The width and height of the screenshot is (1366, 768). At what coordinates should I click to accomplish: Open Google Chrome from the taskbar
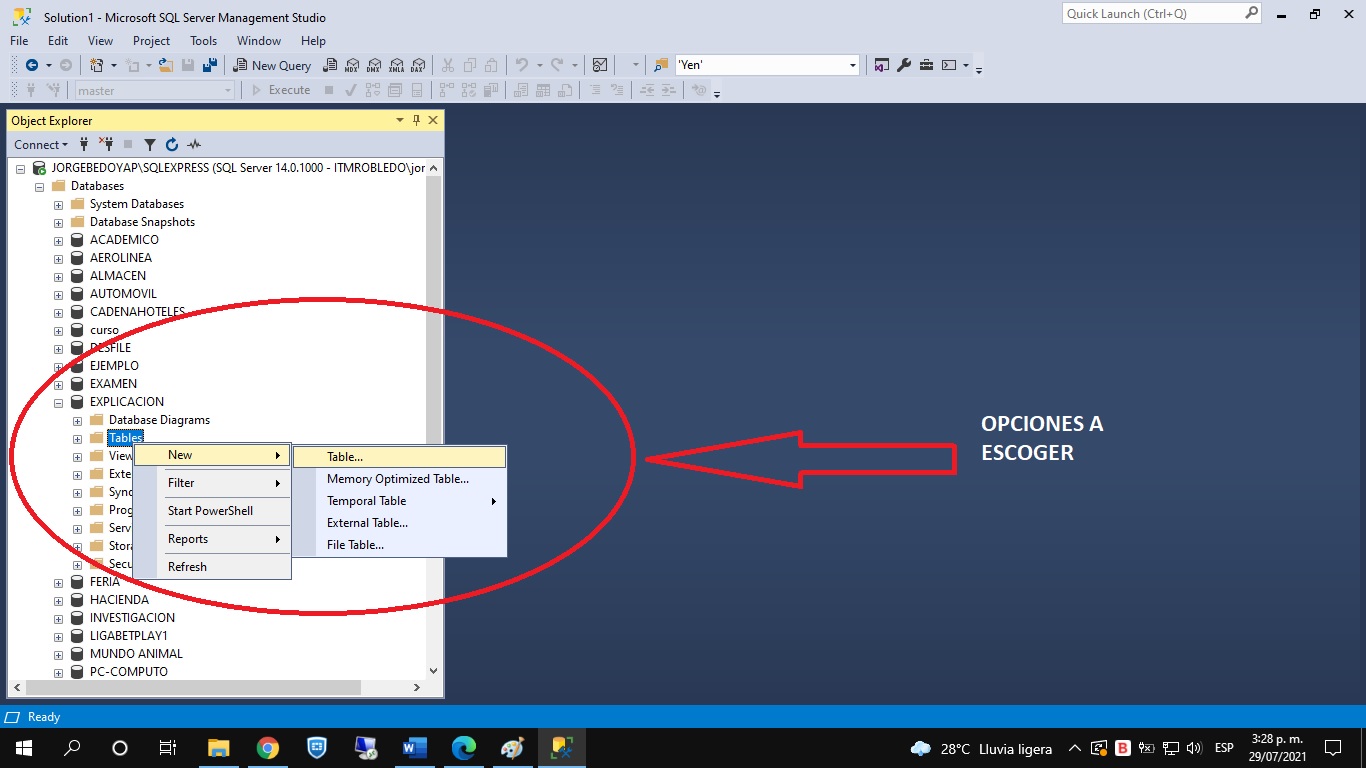(x=267, y=748)
